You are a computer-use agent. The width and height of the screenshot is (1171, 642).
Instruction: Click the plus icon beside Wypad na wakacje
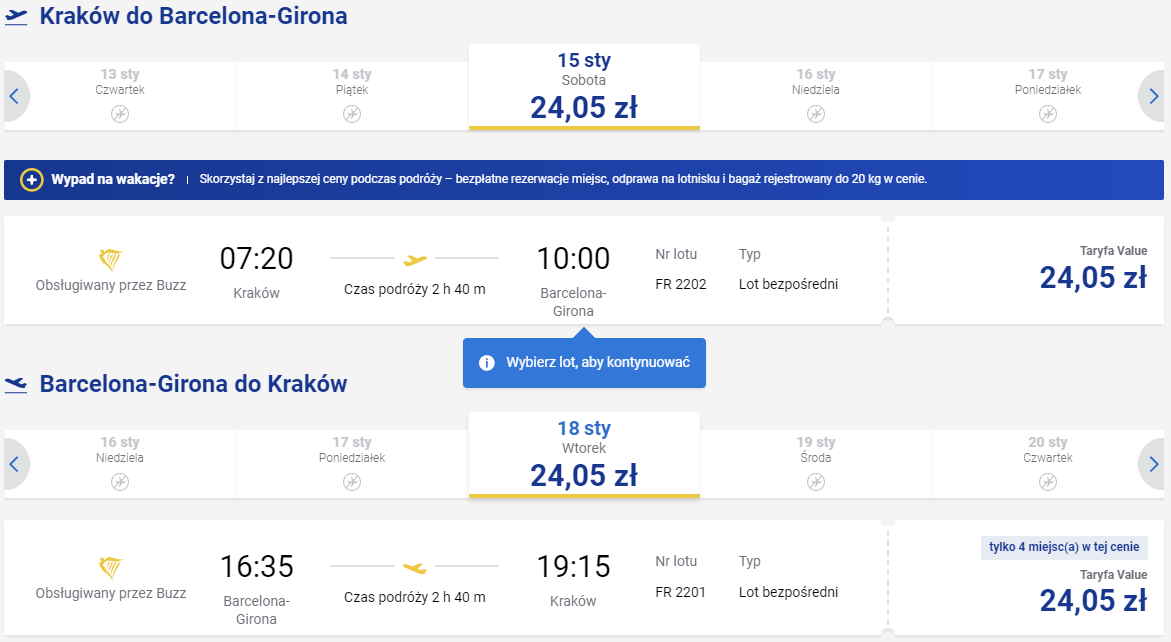[31, 180]
